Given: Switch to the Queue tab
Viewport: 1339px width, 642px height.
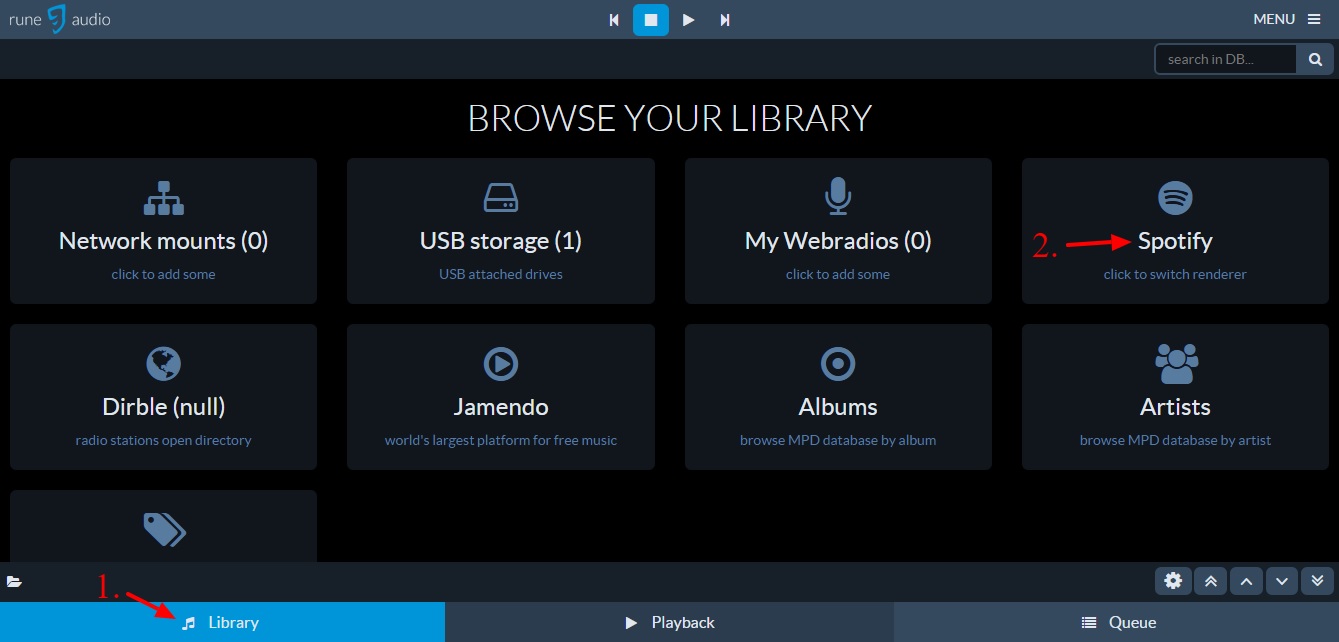Looking at the screenshot, I should 1116,622.
